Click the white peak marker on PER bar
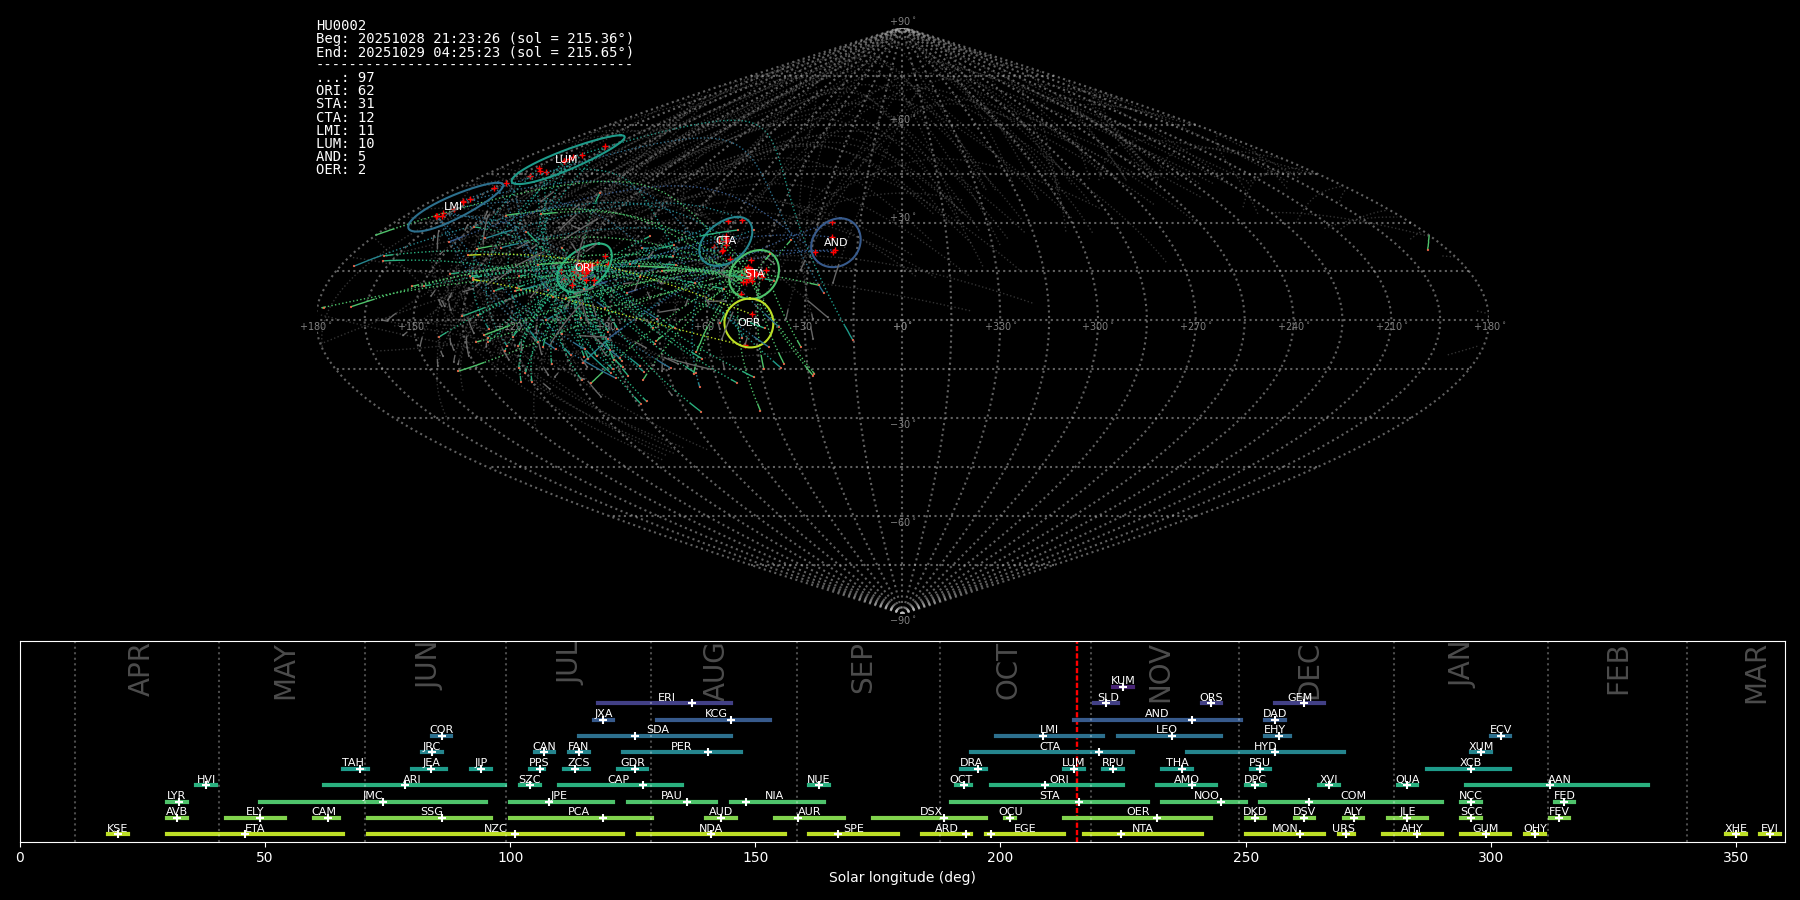This screenshot has width=1800, height=900. coord(708,752)
